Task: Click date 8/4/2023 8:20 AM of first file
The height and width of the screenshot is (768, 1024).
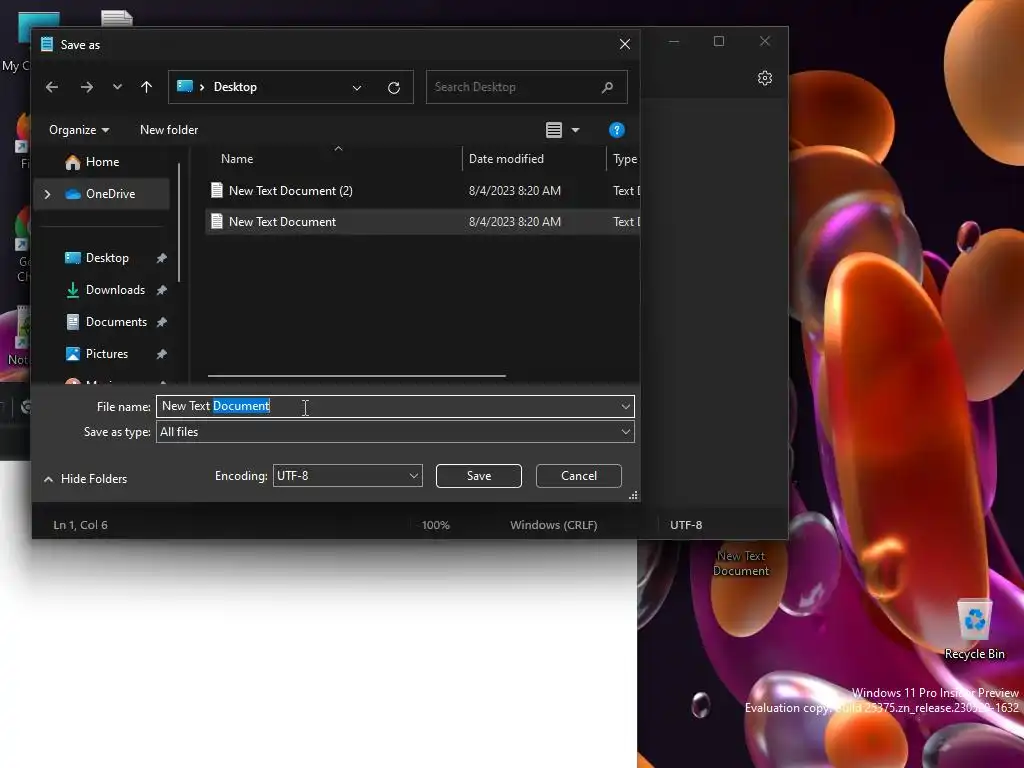Action: pos(515,191)
